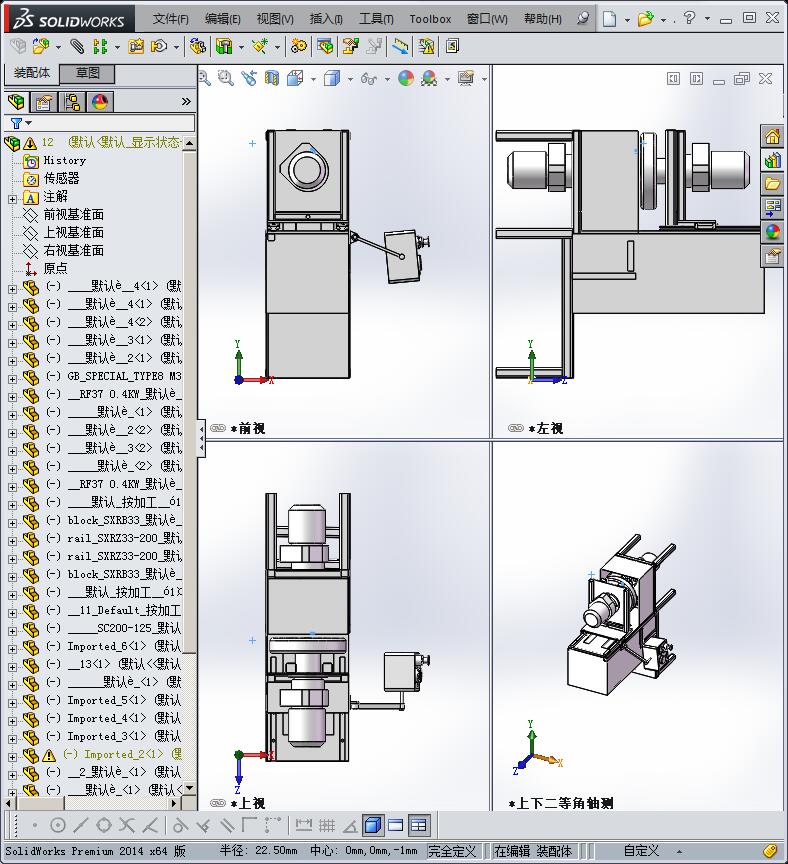The image size is (788, 864).
Task: Click the New document button in title bar
Action: pyautogui.click(x=609, y=19)
